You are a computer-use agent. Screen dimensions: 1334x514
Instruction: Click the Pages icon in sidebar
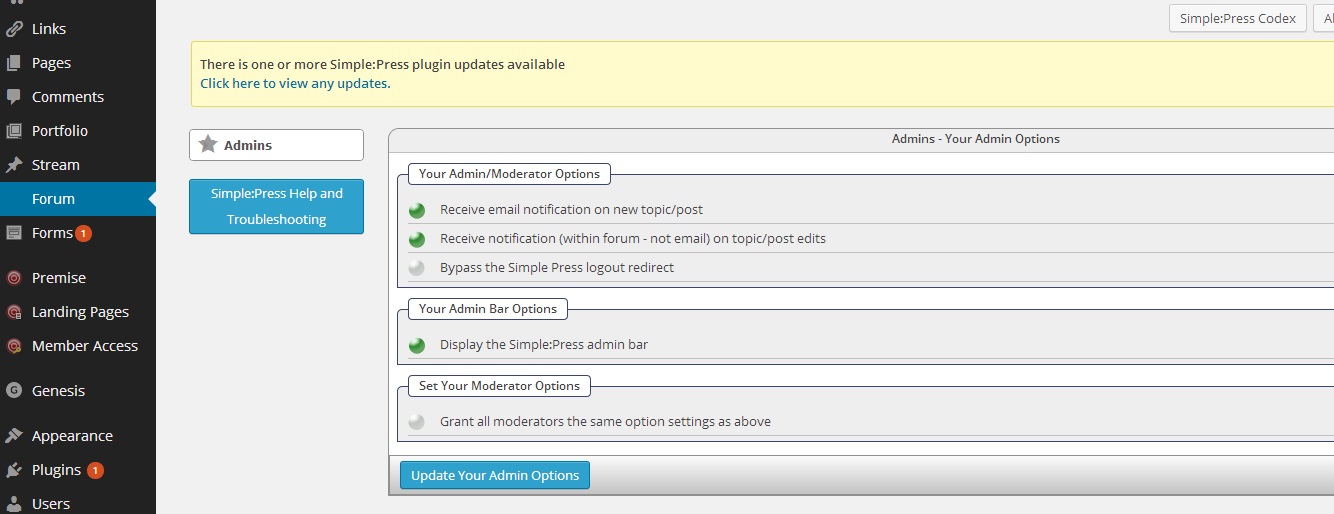(14, 63)
